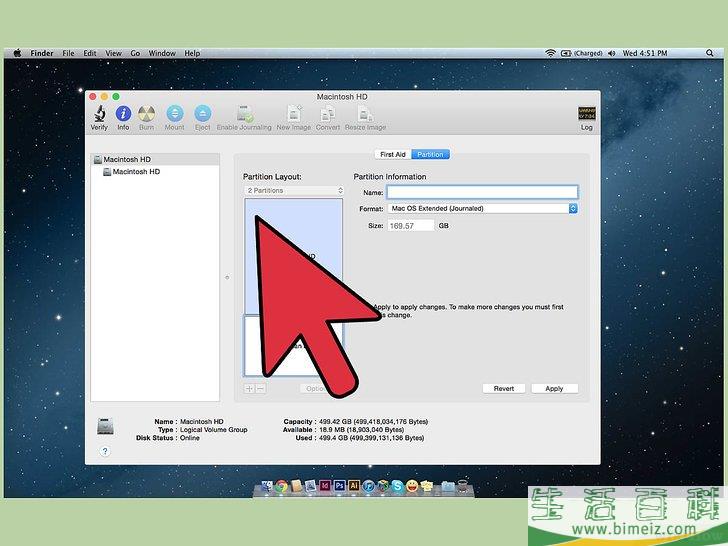Open Spotlight search in menu bar
Screen dimensions: 728x546
[709, 53]
